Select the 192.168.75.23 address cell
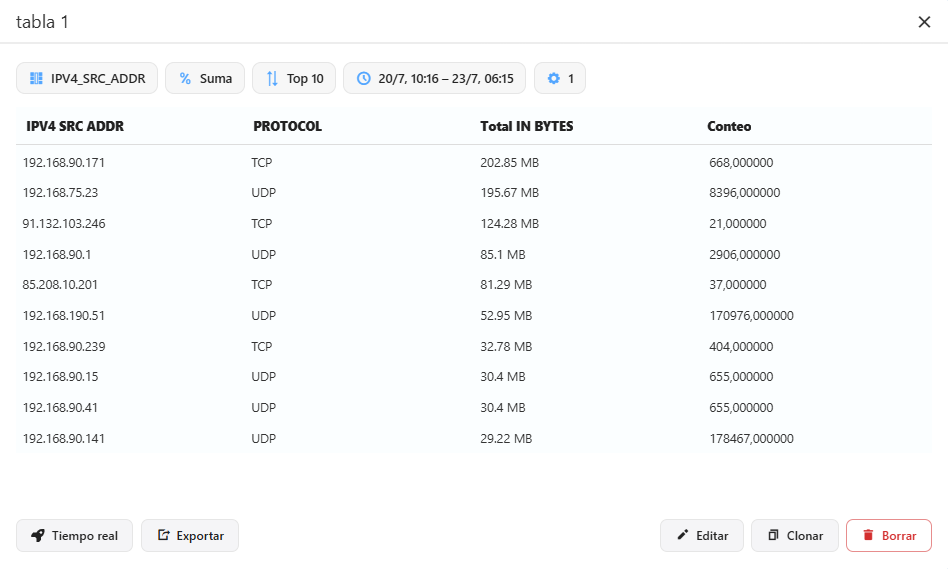The height and width of the screenshot is (569, 948). pyautogui.click(x=60, y=193)
